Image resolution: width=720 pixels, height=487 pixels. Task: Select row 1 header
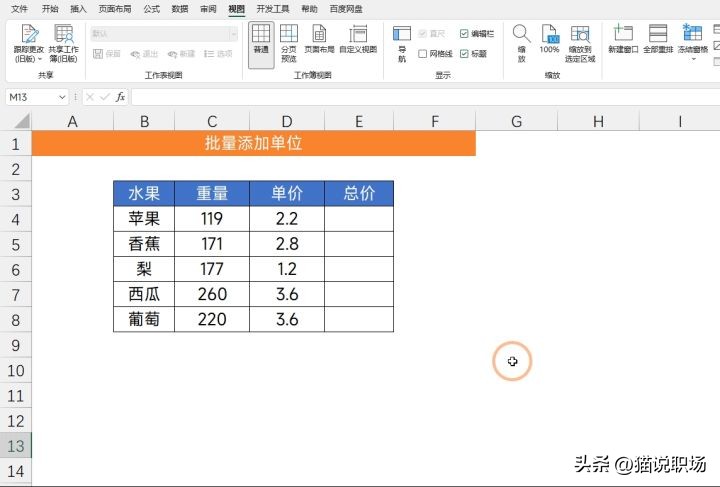click(x=16, y=144)
